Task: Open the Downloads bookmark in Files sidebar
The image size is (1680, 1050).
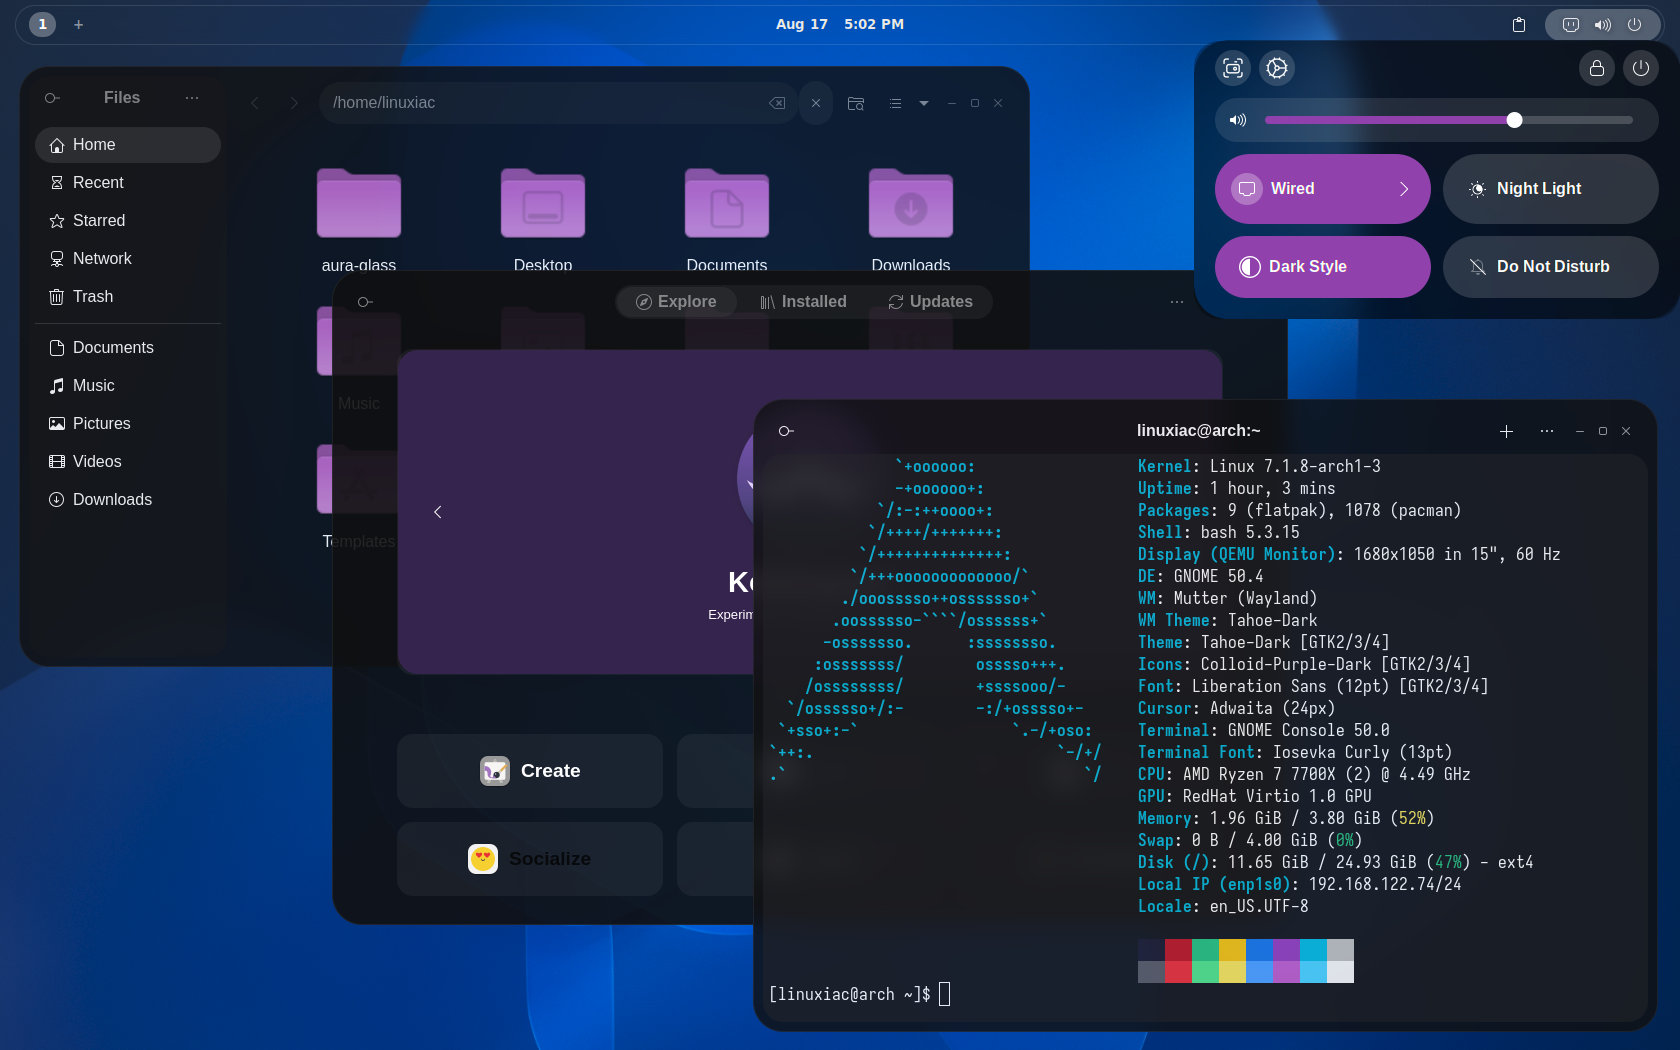Action: [128, 500]
